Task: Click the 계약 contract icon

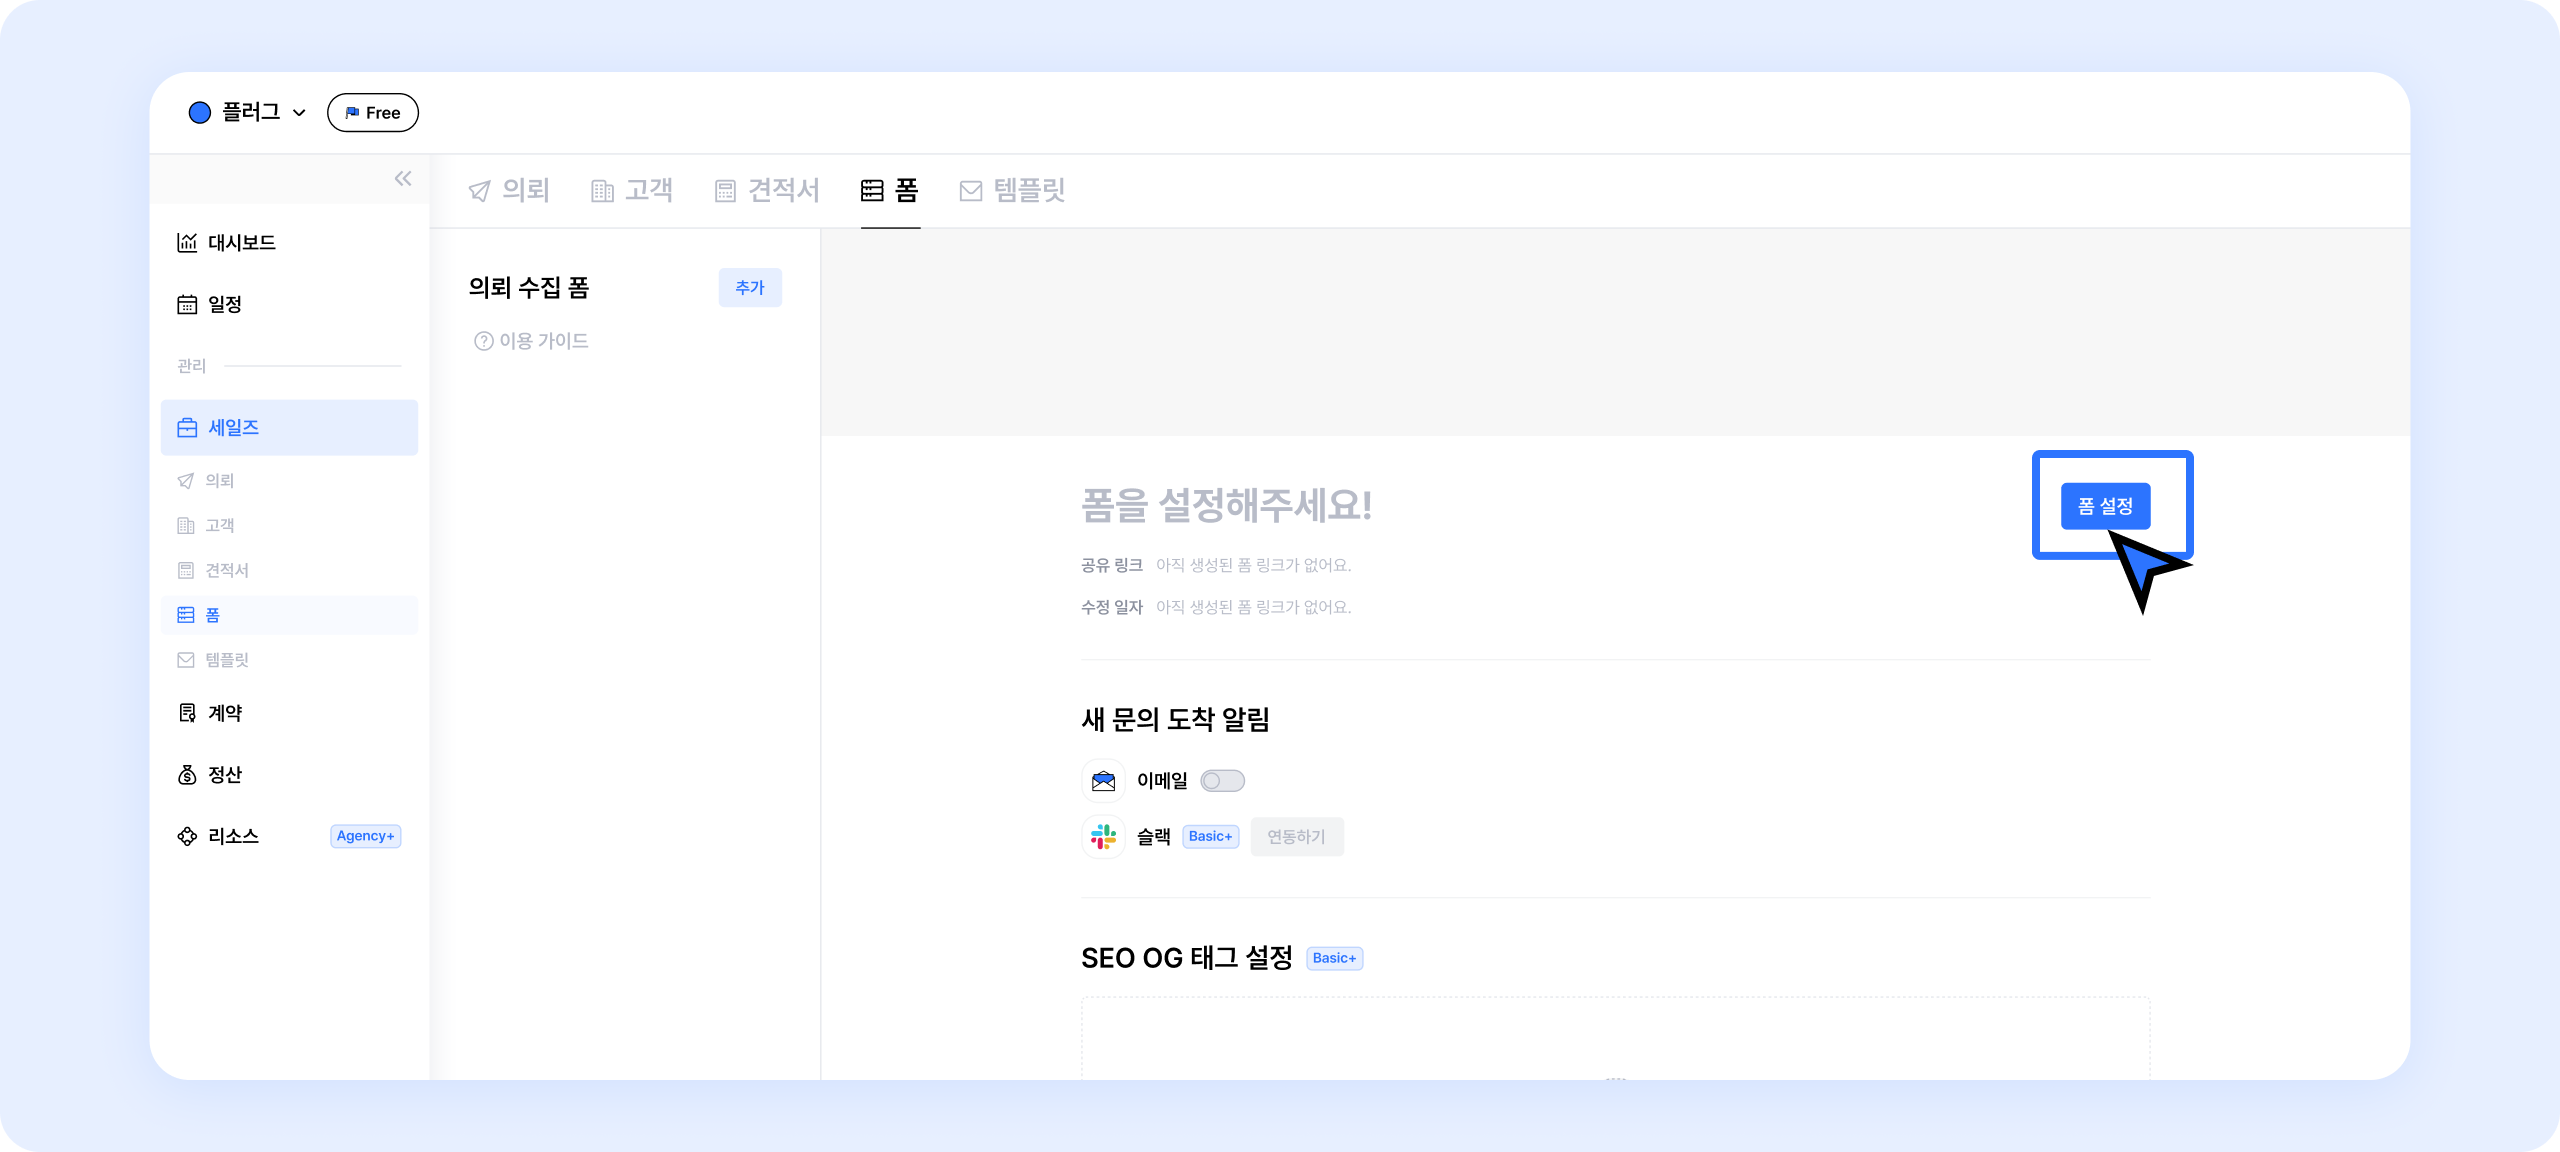Action: tap(187, 713)
